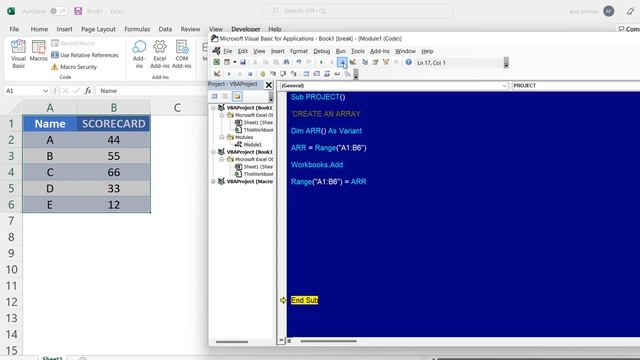Select row 9 header

click(11, 253)
